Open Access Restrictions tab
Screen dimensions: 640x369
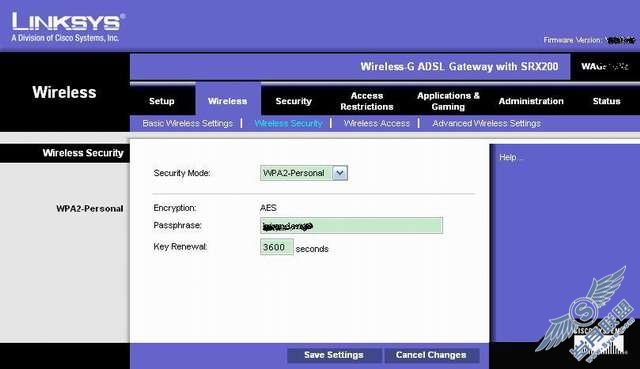pos(367,101)
